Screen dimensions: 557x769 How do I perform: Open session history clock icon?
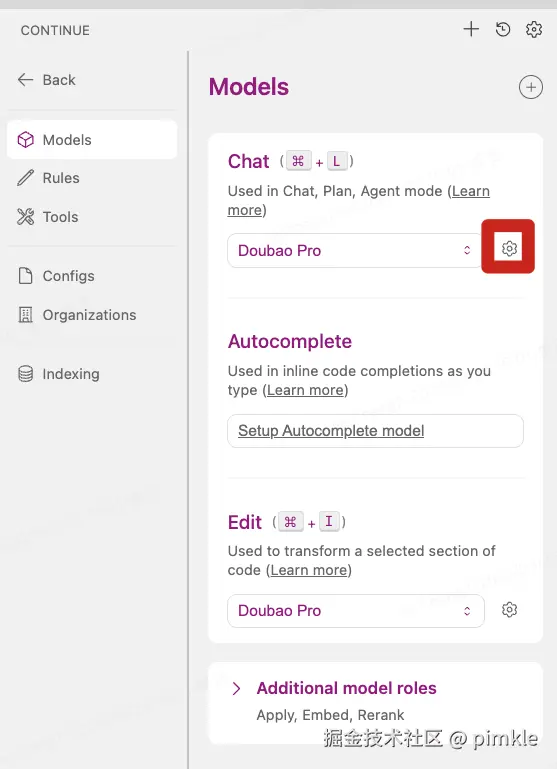pyautogui.click(x=503, y=29)
